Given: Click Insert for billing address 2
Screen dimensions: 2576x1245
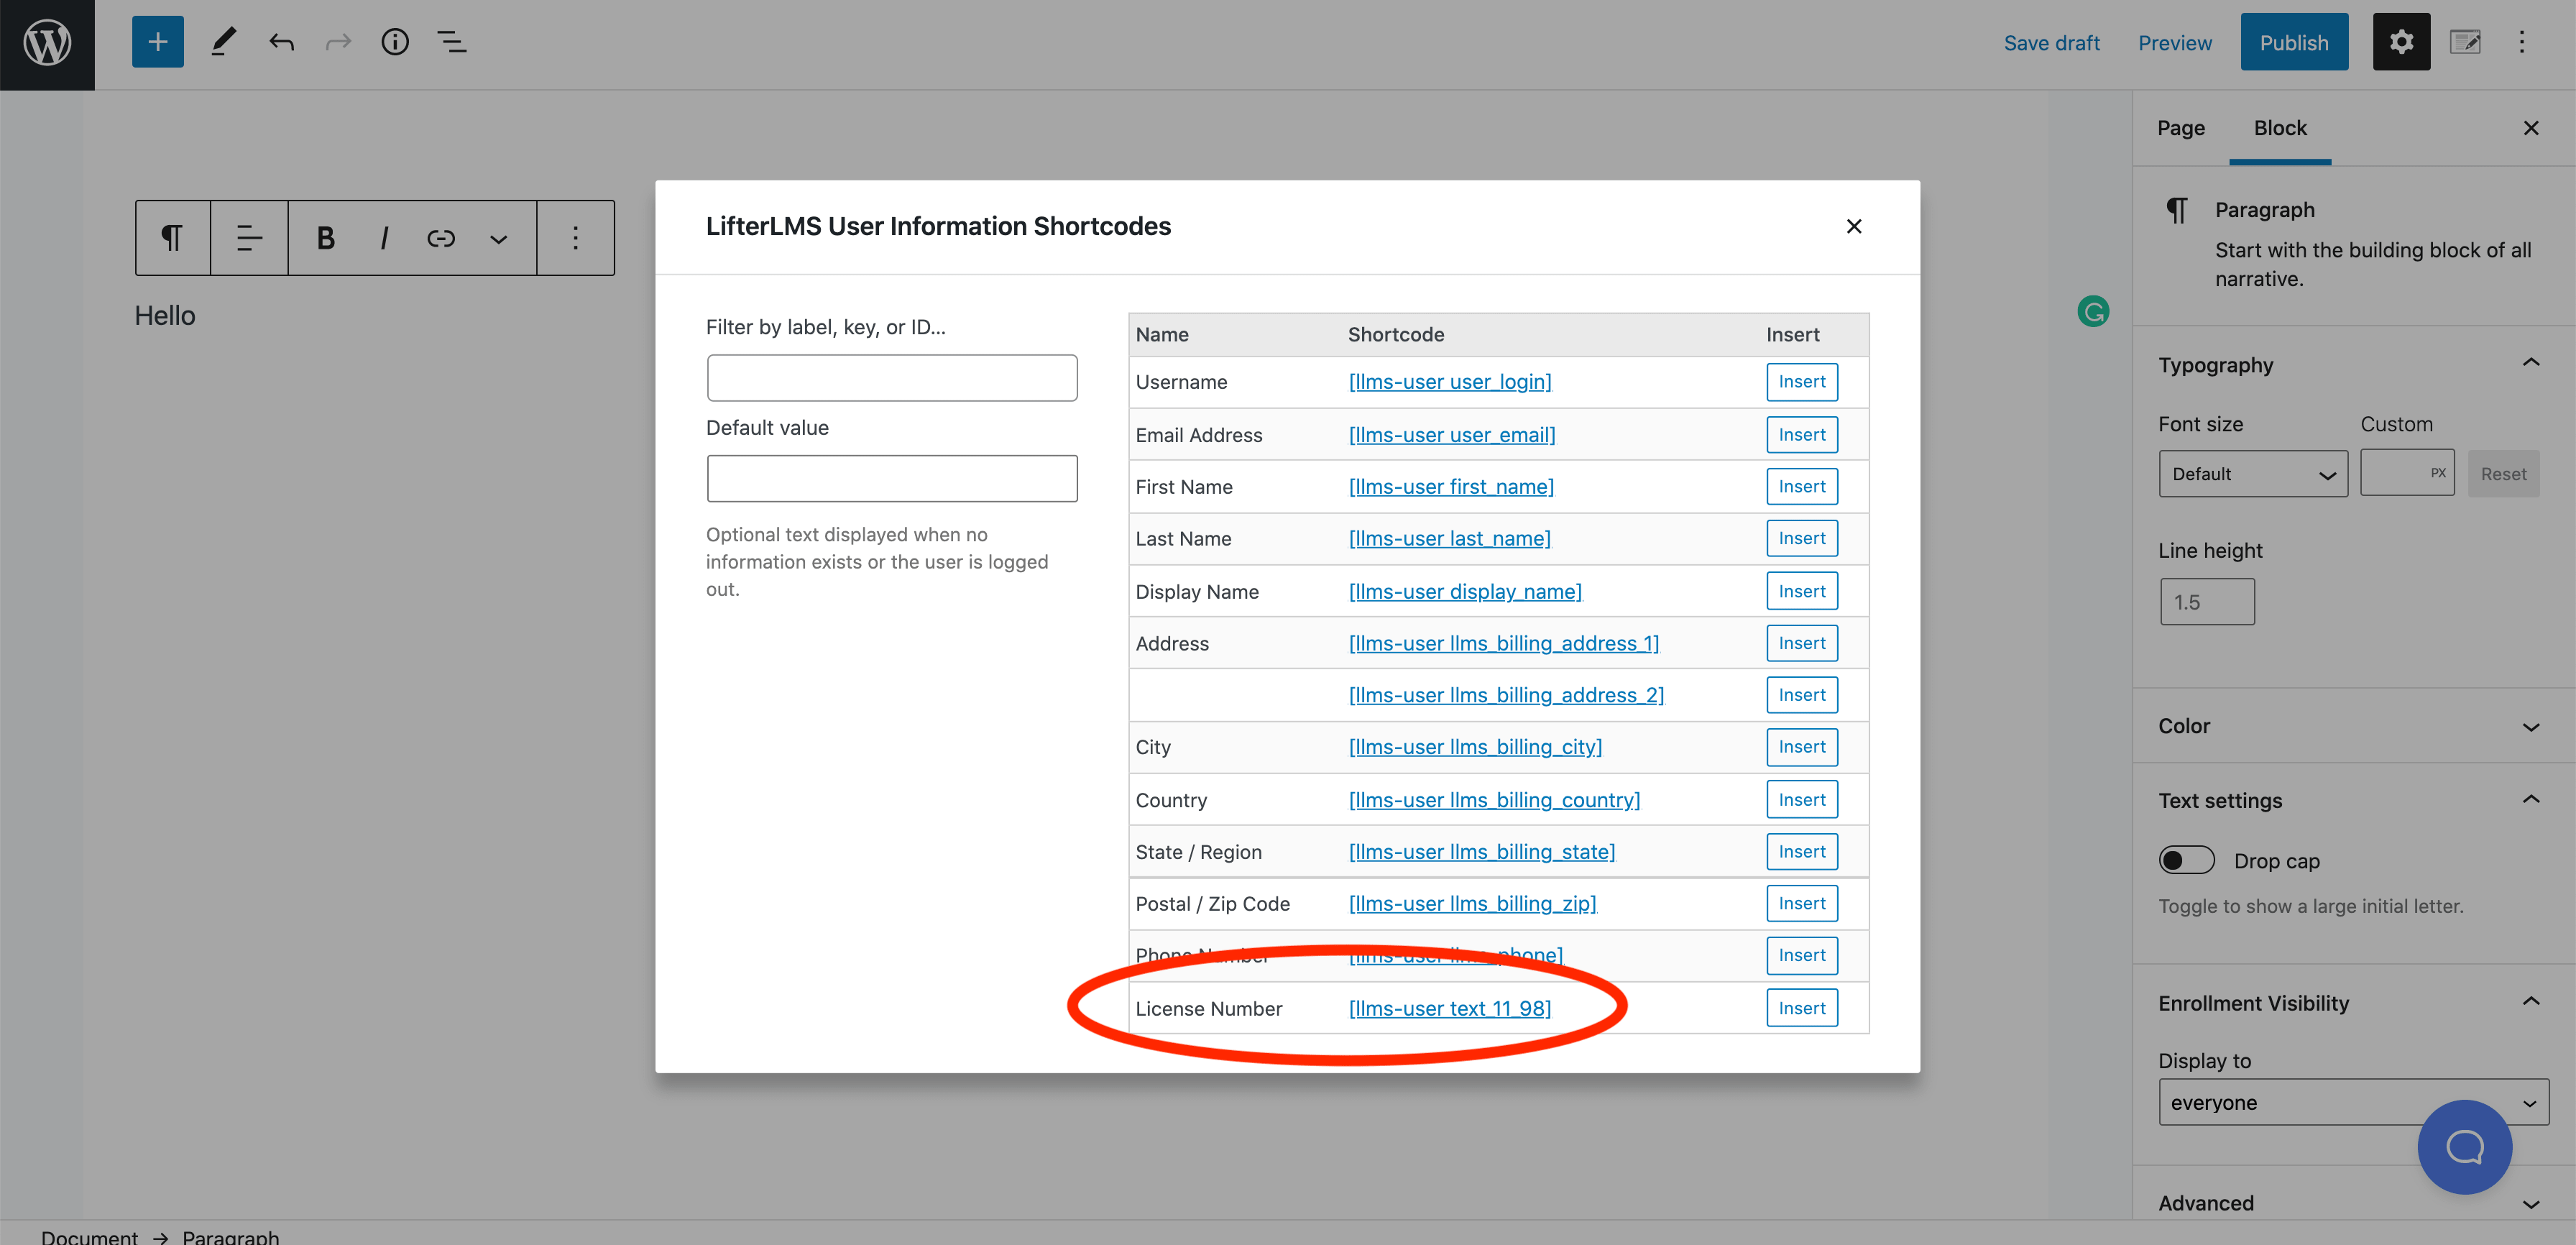Looking at the screenshot, I should click(x=1802, y=695).
